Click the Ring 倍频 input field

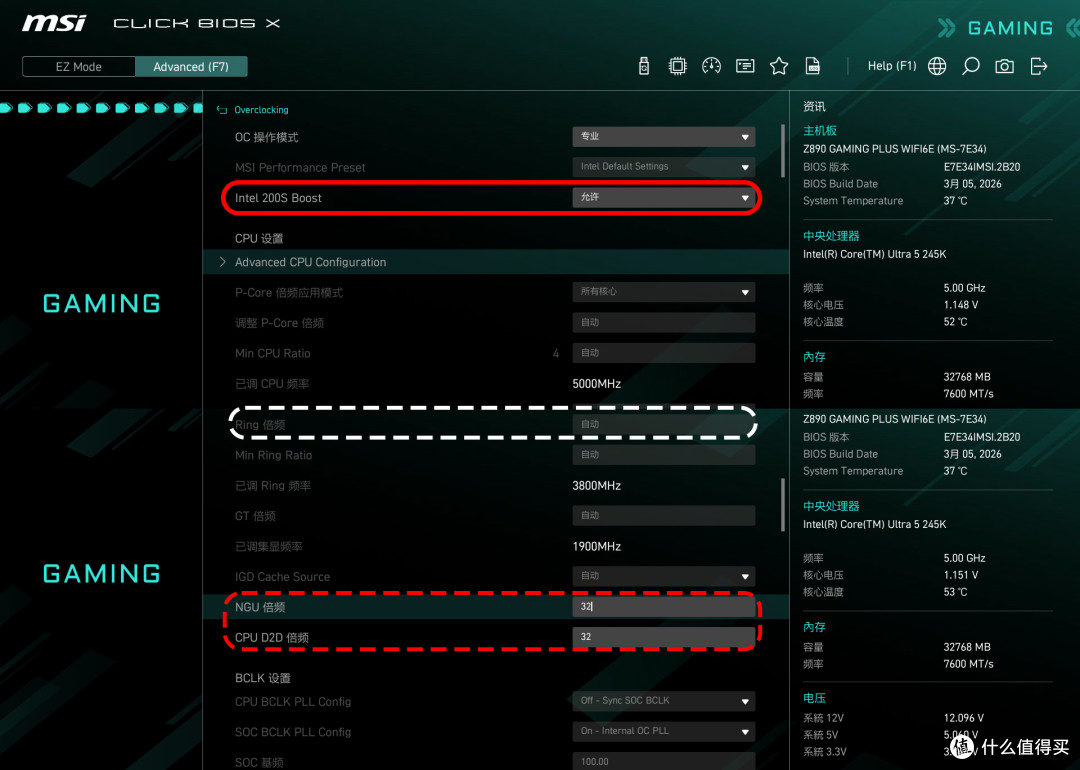tap(663, 424)
